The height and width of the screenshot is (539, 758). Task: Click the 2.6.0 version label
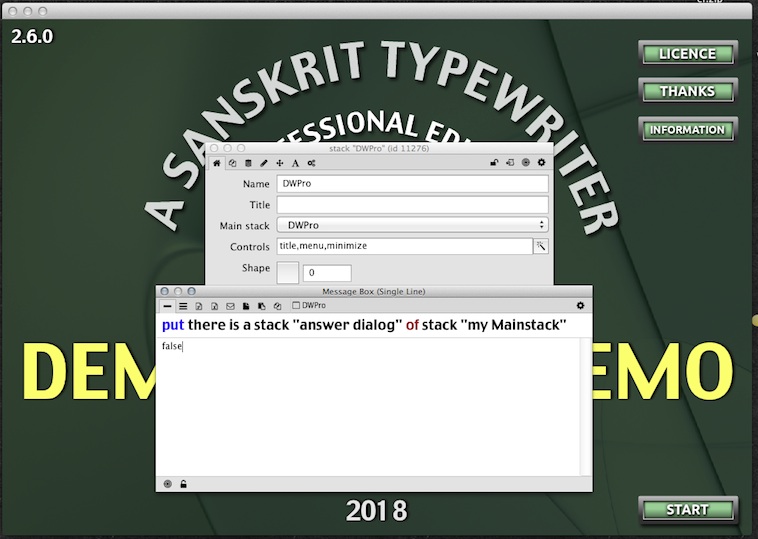32,37
